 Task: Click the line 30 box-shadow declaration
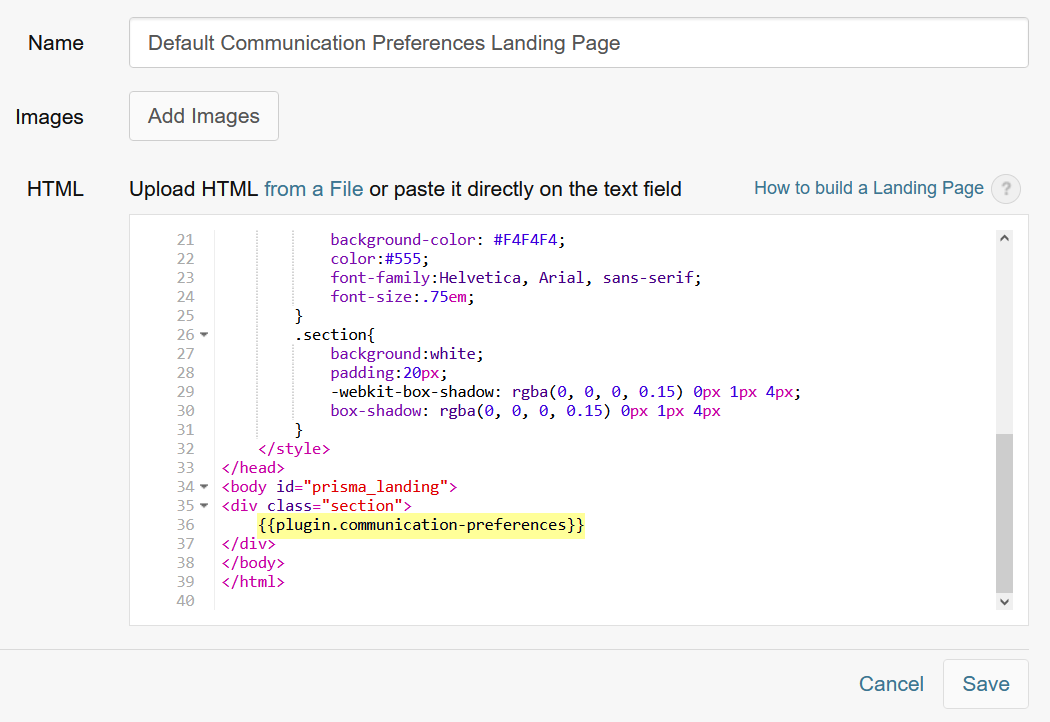tap(525, 410)
